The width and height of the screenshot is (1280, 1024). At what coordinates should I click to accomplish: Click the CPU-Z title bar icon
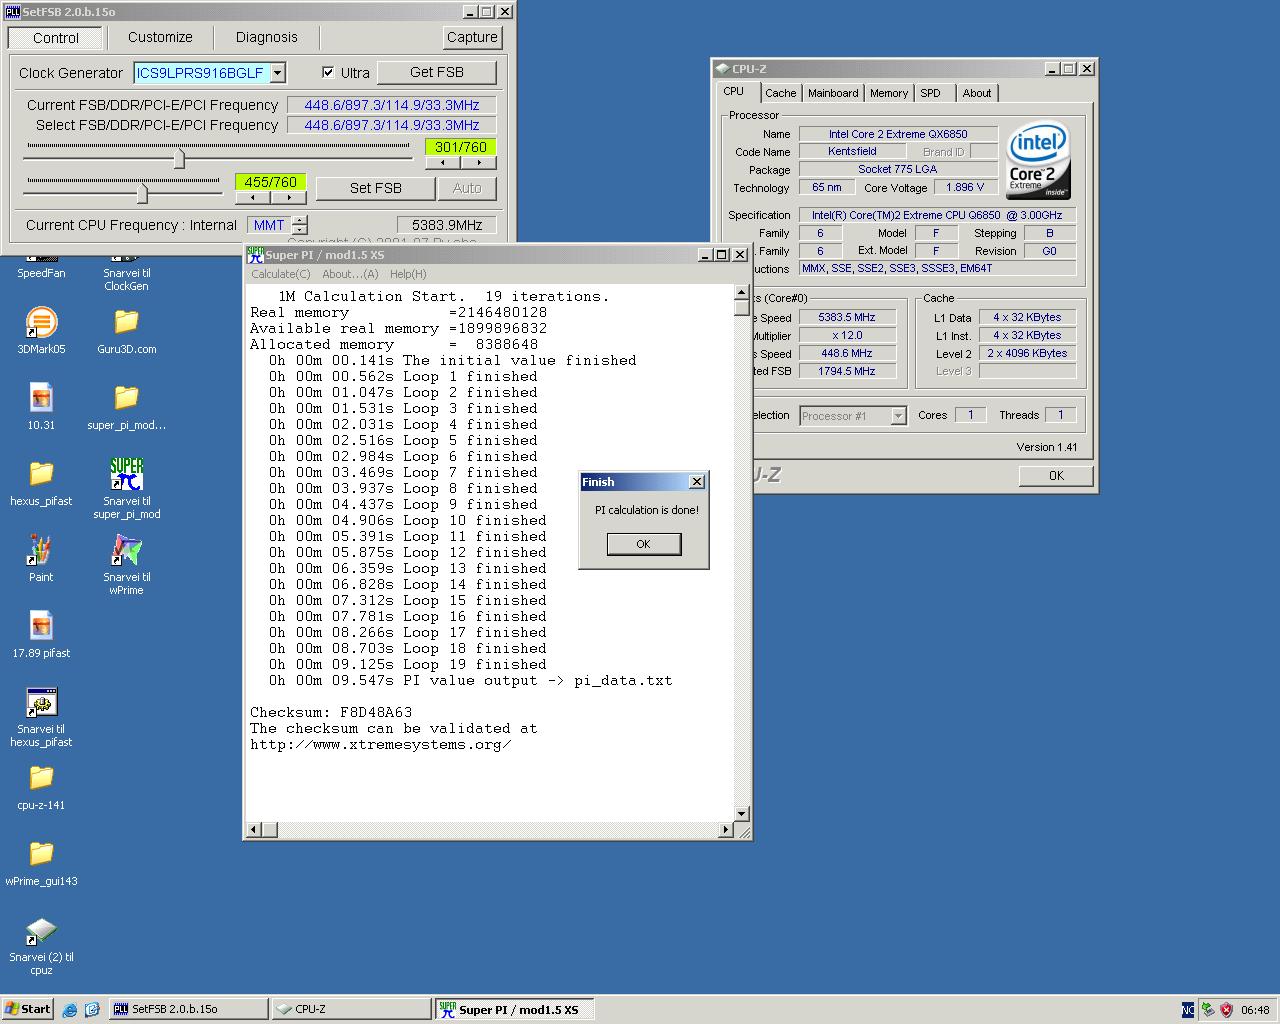(x=721, y=69)
